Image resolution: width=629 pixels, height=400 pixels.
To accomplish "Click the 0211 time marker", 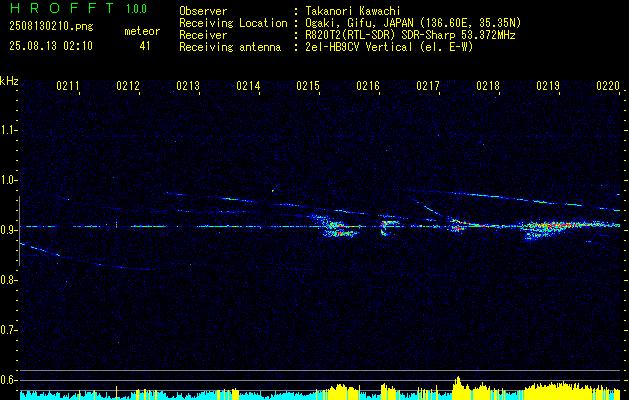I will 68,86.
